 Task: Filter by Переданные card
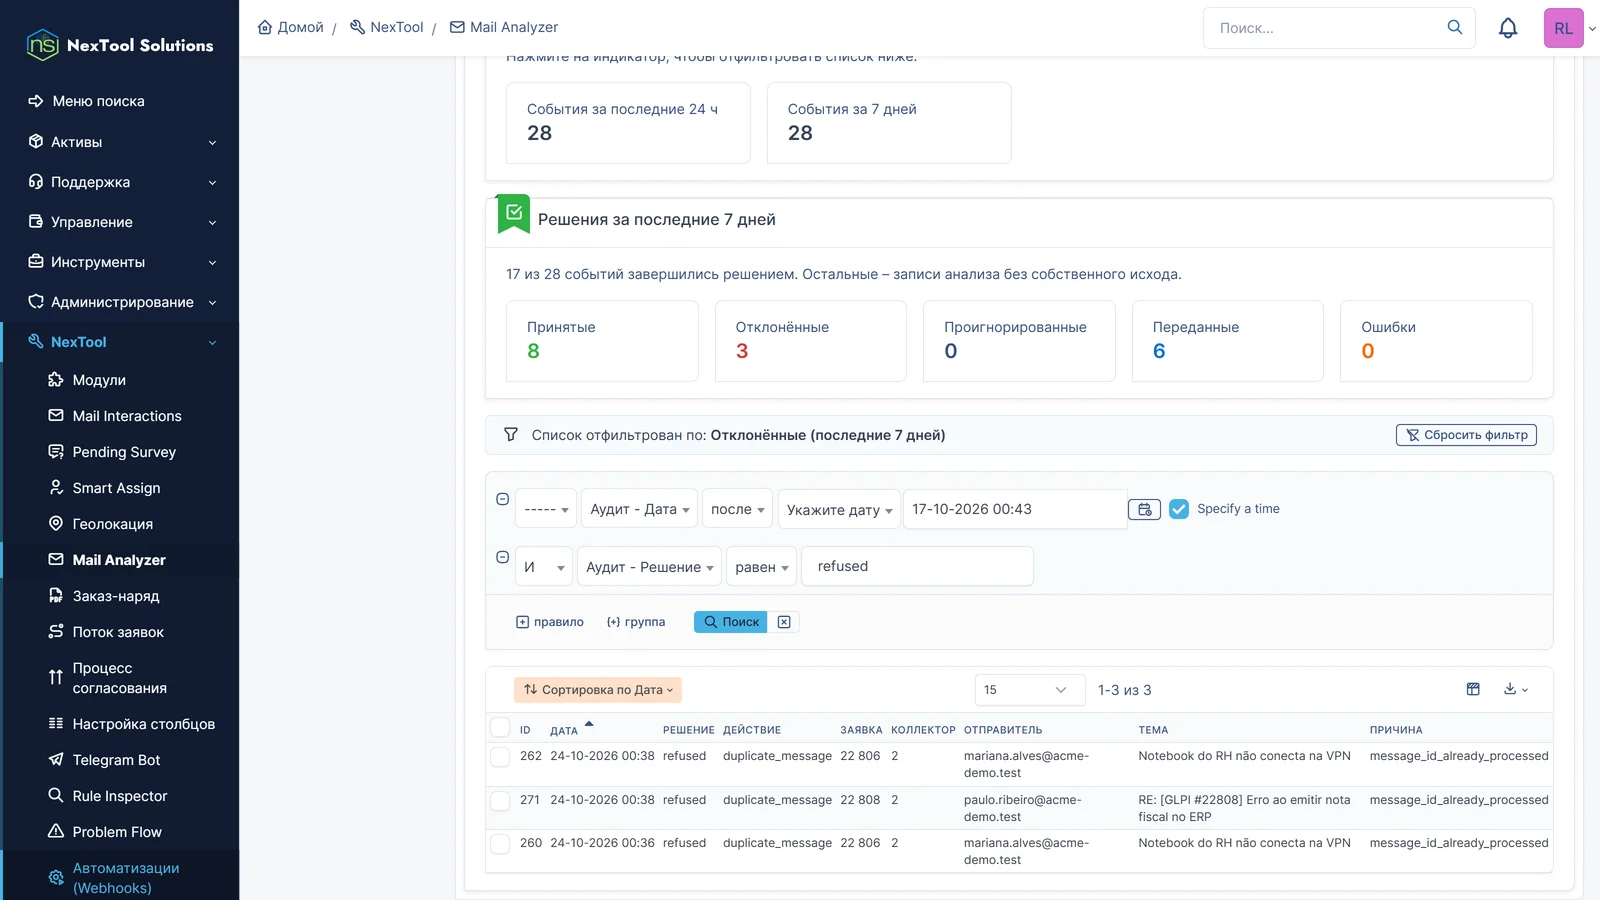[1228, 341]
